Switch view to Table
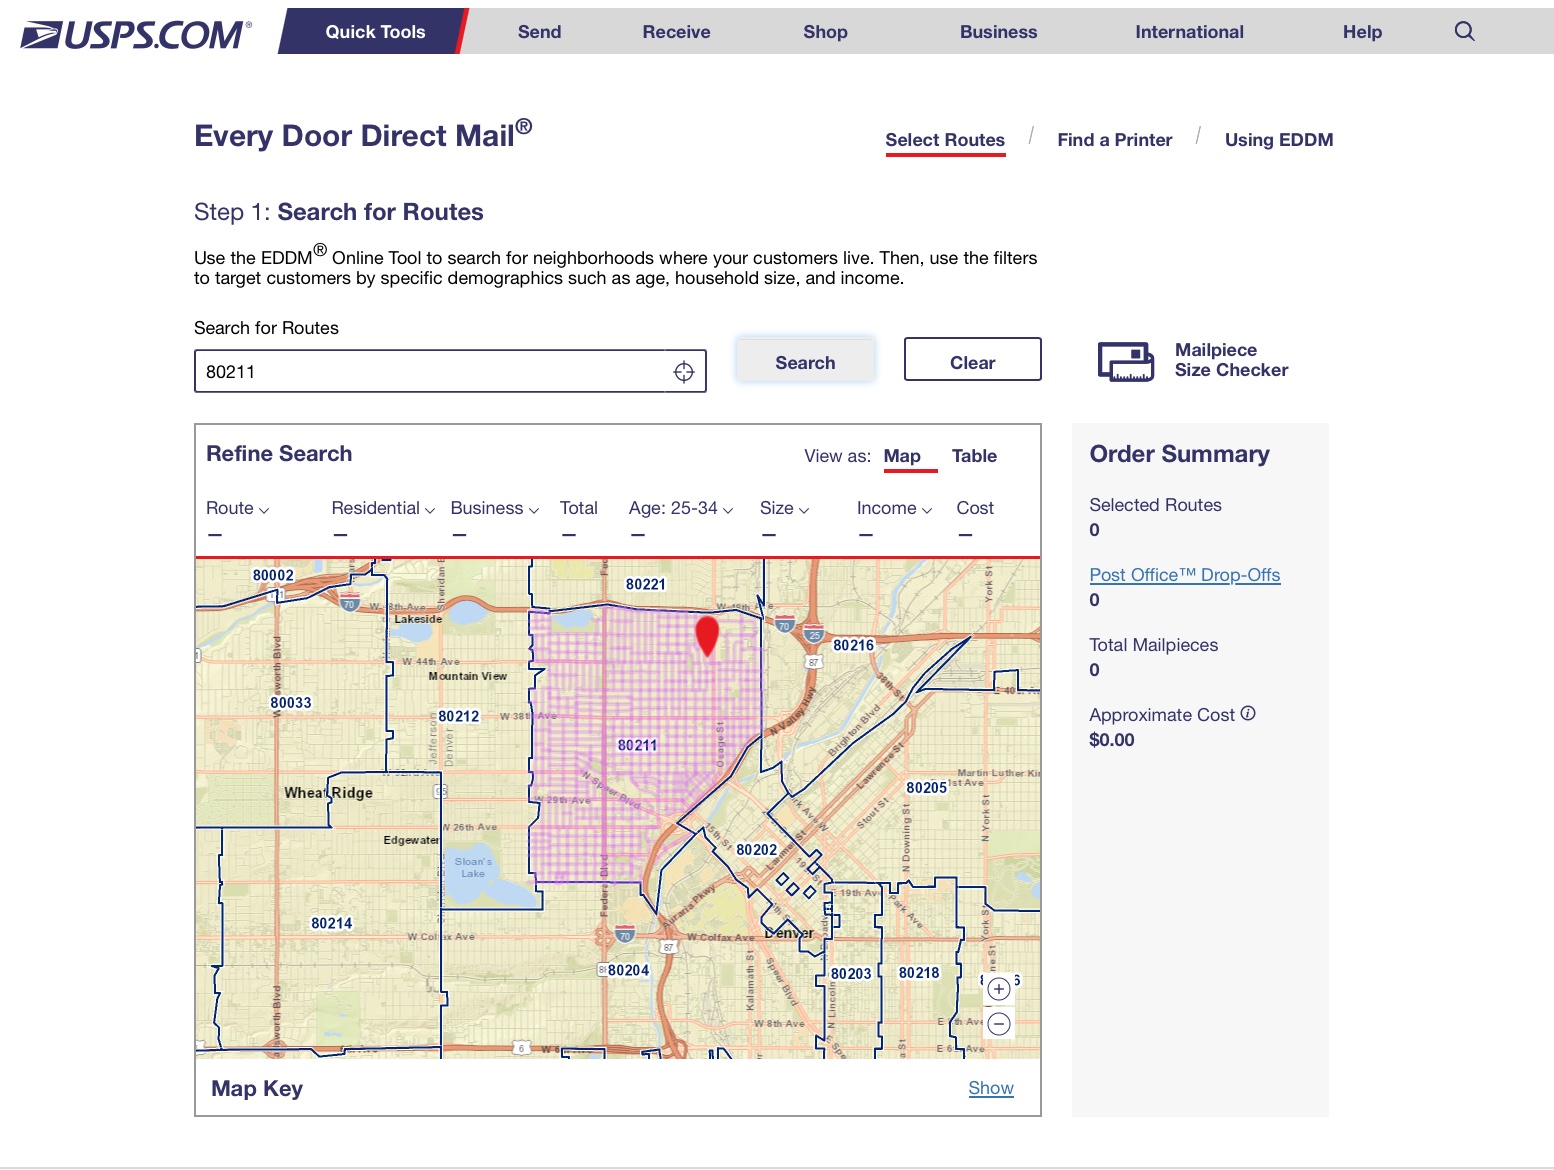Image resolution: width=1554 pixels, height=1170 pixels. [x=974, y=456]
